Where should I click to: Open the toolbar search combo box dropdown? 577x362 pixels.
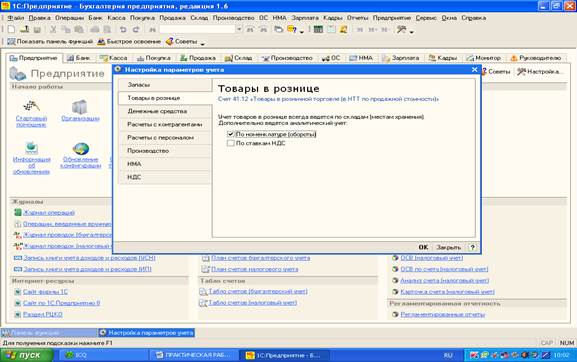click(x=239, y=29)
